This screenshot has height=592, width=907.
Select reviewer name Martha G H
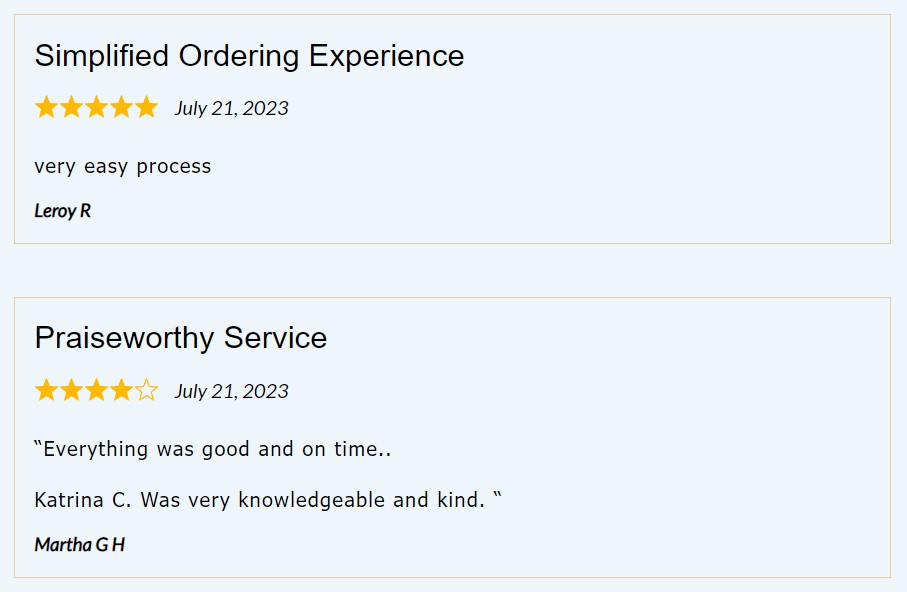tap(79, 545)
